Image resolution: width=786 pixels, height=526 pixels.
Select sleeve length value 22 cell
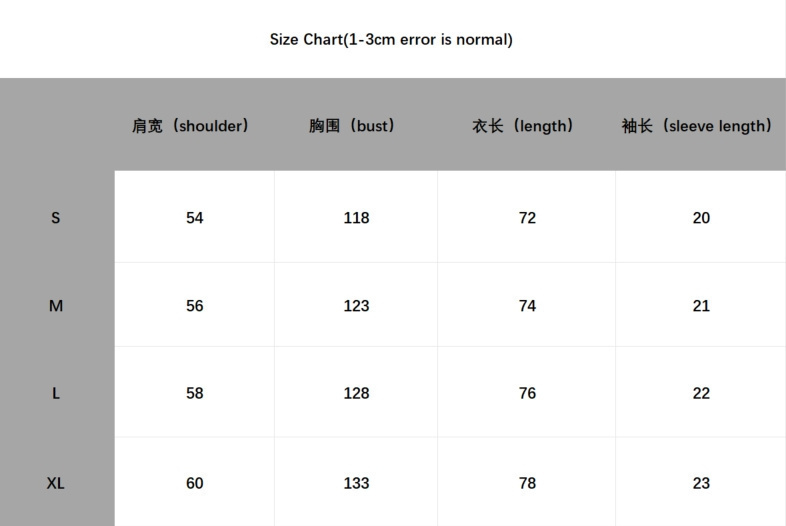701,393
